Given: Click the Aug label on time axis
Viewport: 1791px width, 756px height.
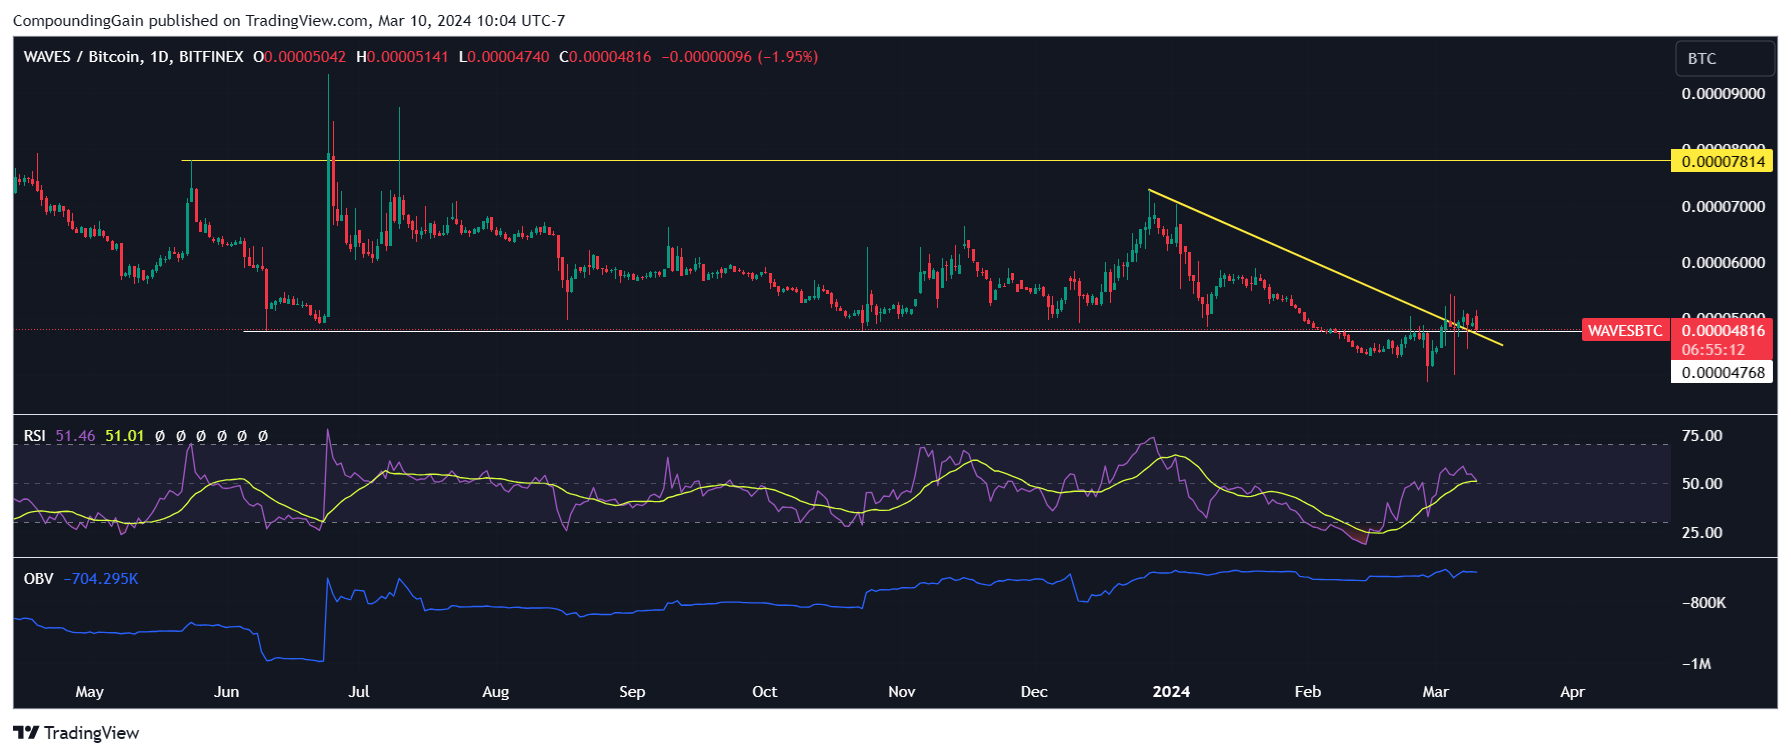Looking at the screenshot, I should click(x=496, y=692).
